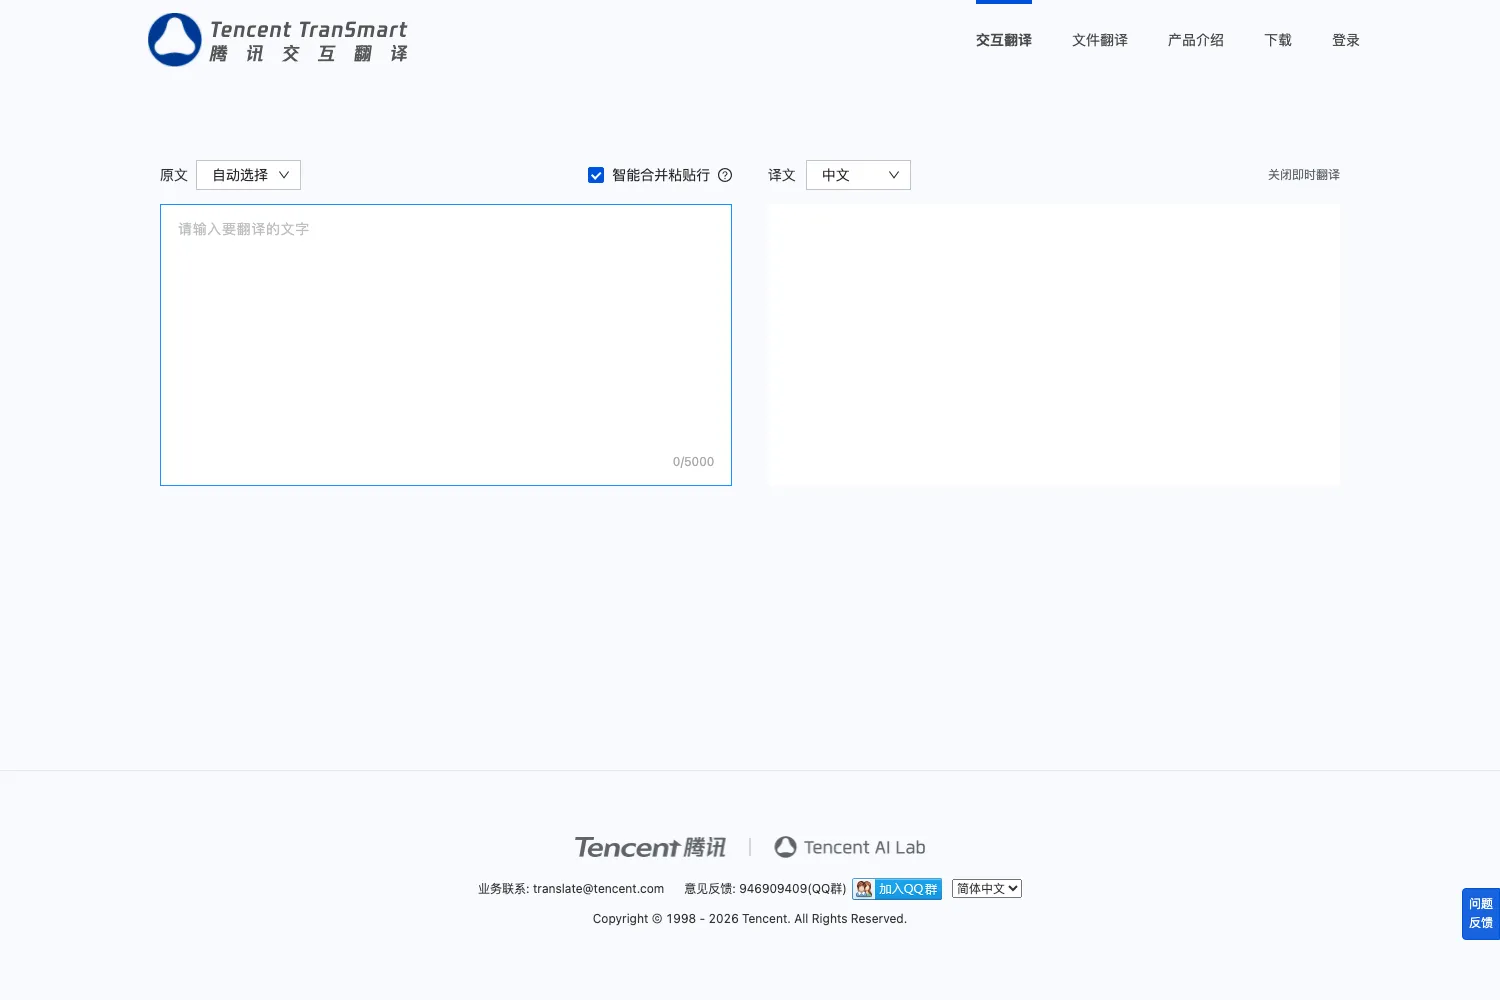Screen dimensions: 1500x1000
Task: Click the translate@tencent.com contact email
Action: 598,889
